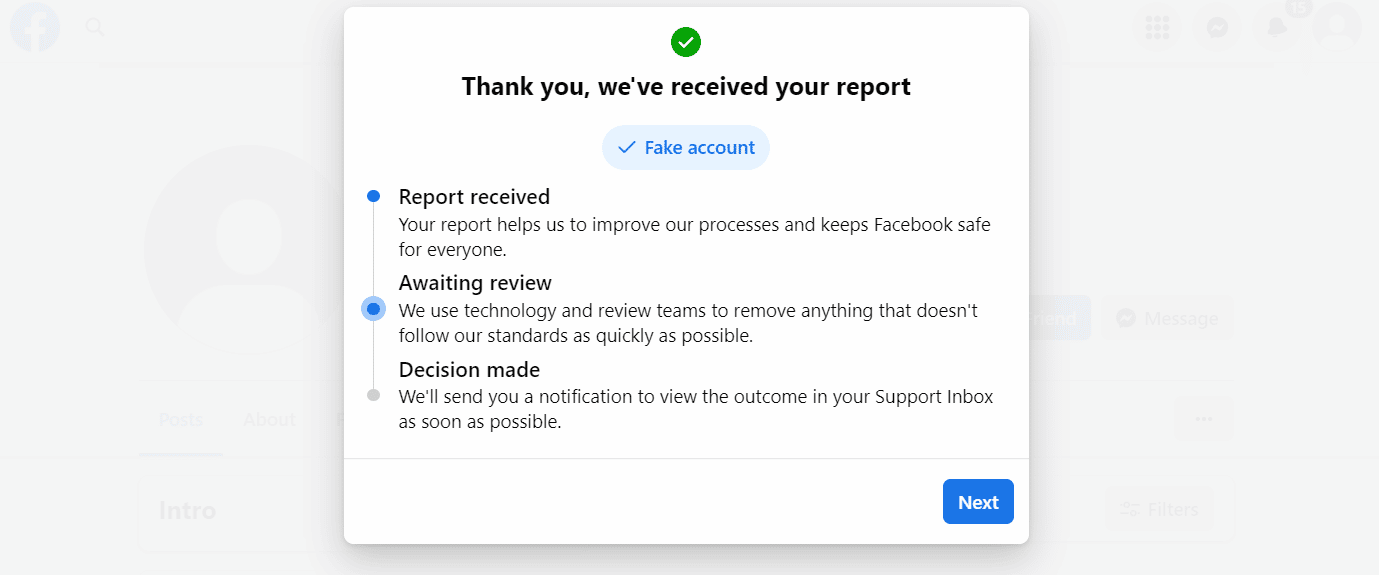This screenshot has width=1379, height=575.
Task: Select the Fake account chip
Action: [x=686, y=148]
